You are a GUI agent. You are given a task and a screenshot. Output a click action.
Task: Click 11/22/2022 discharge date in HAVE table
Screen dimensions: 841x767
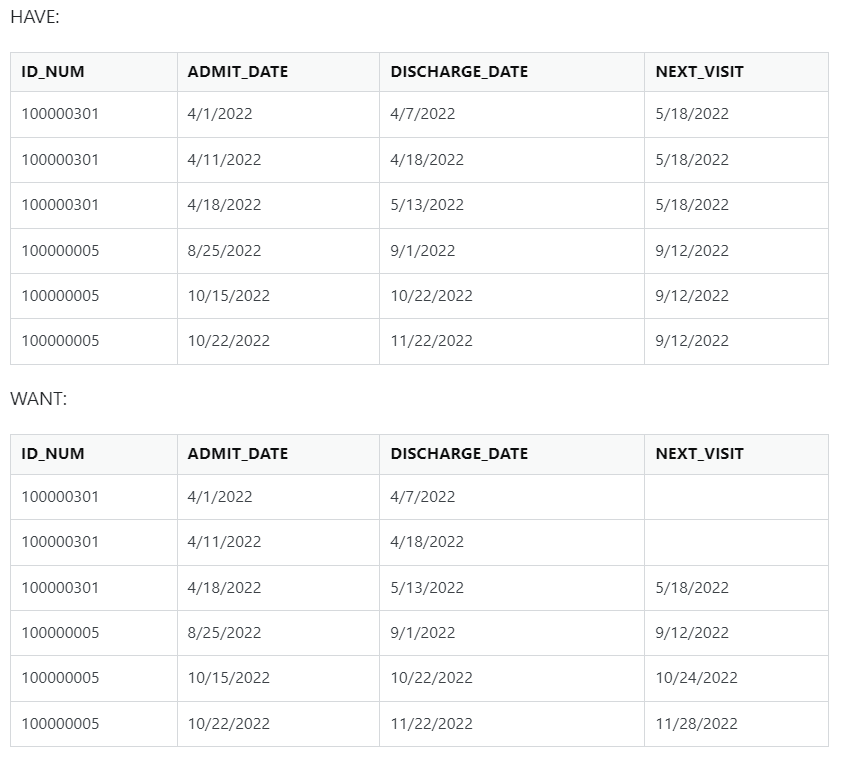click(431, 341)
